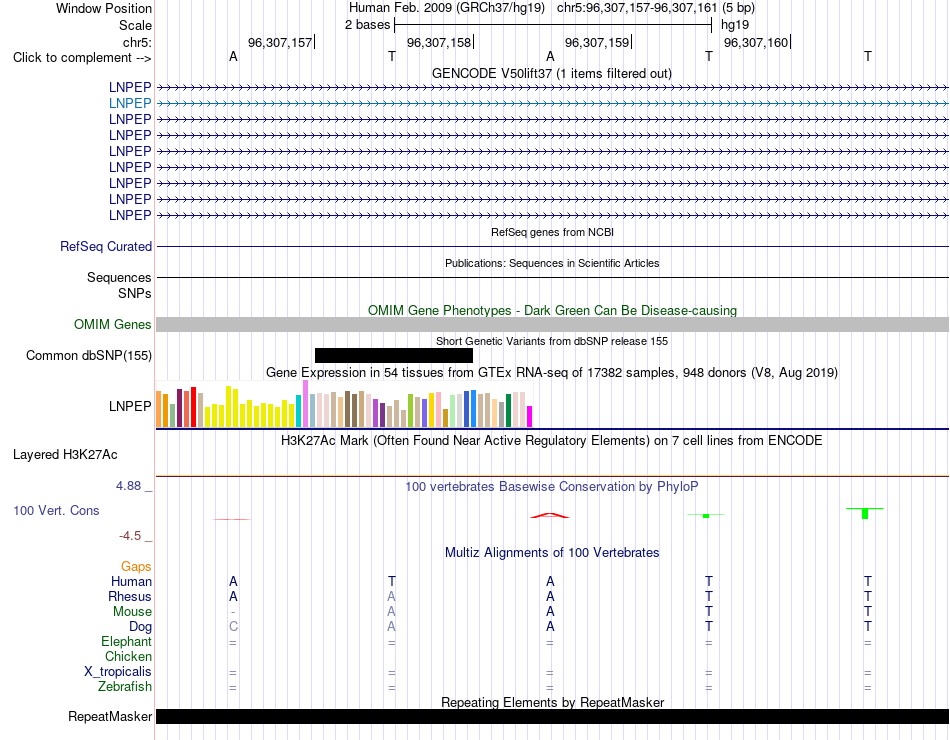950x740 pixels.
Task: Click the 'Dog' species row label
Action: click(140, 627)
